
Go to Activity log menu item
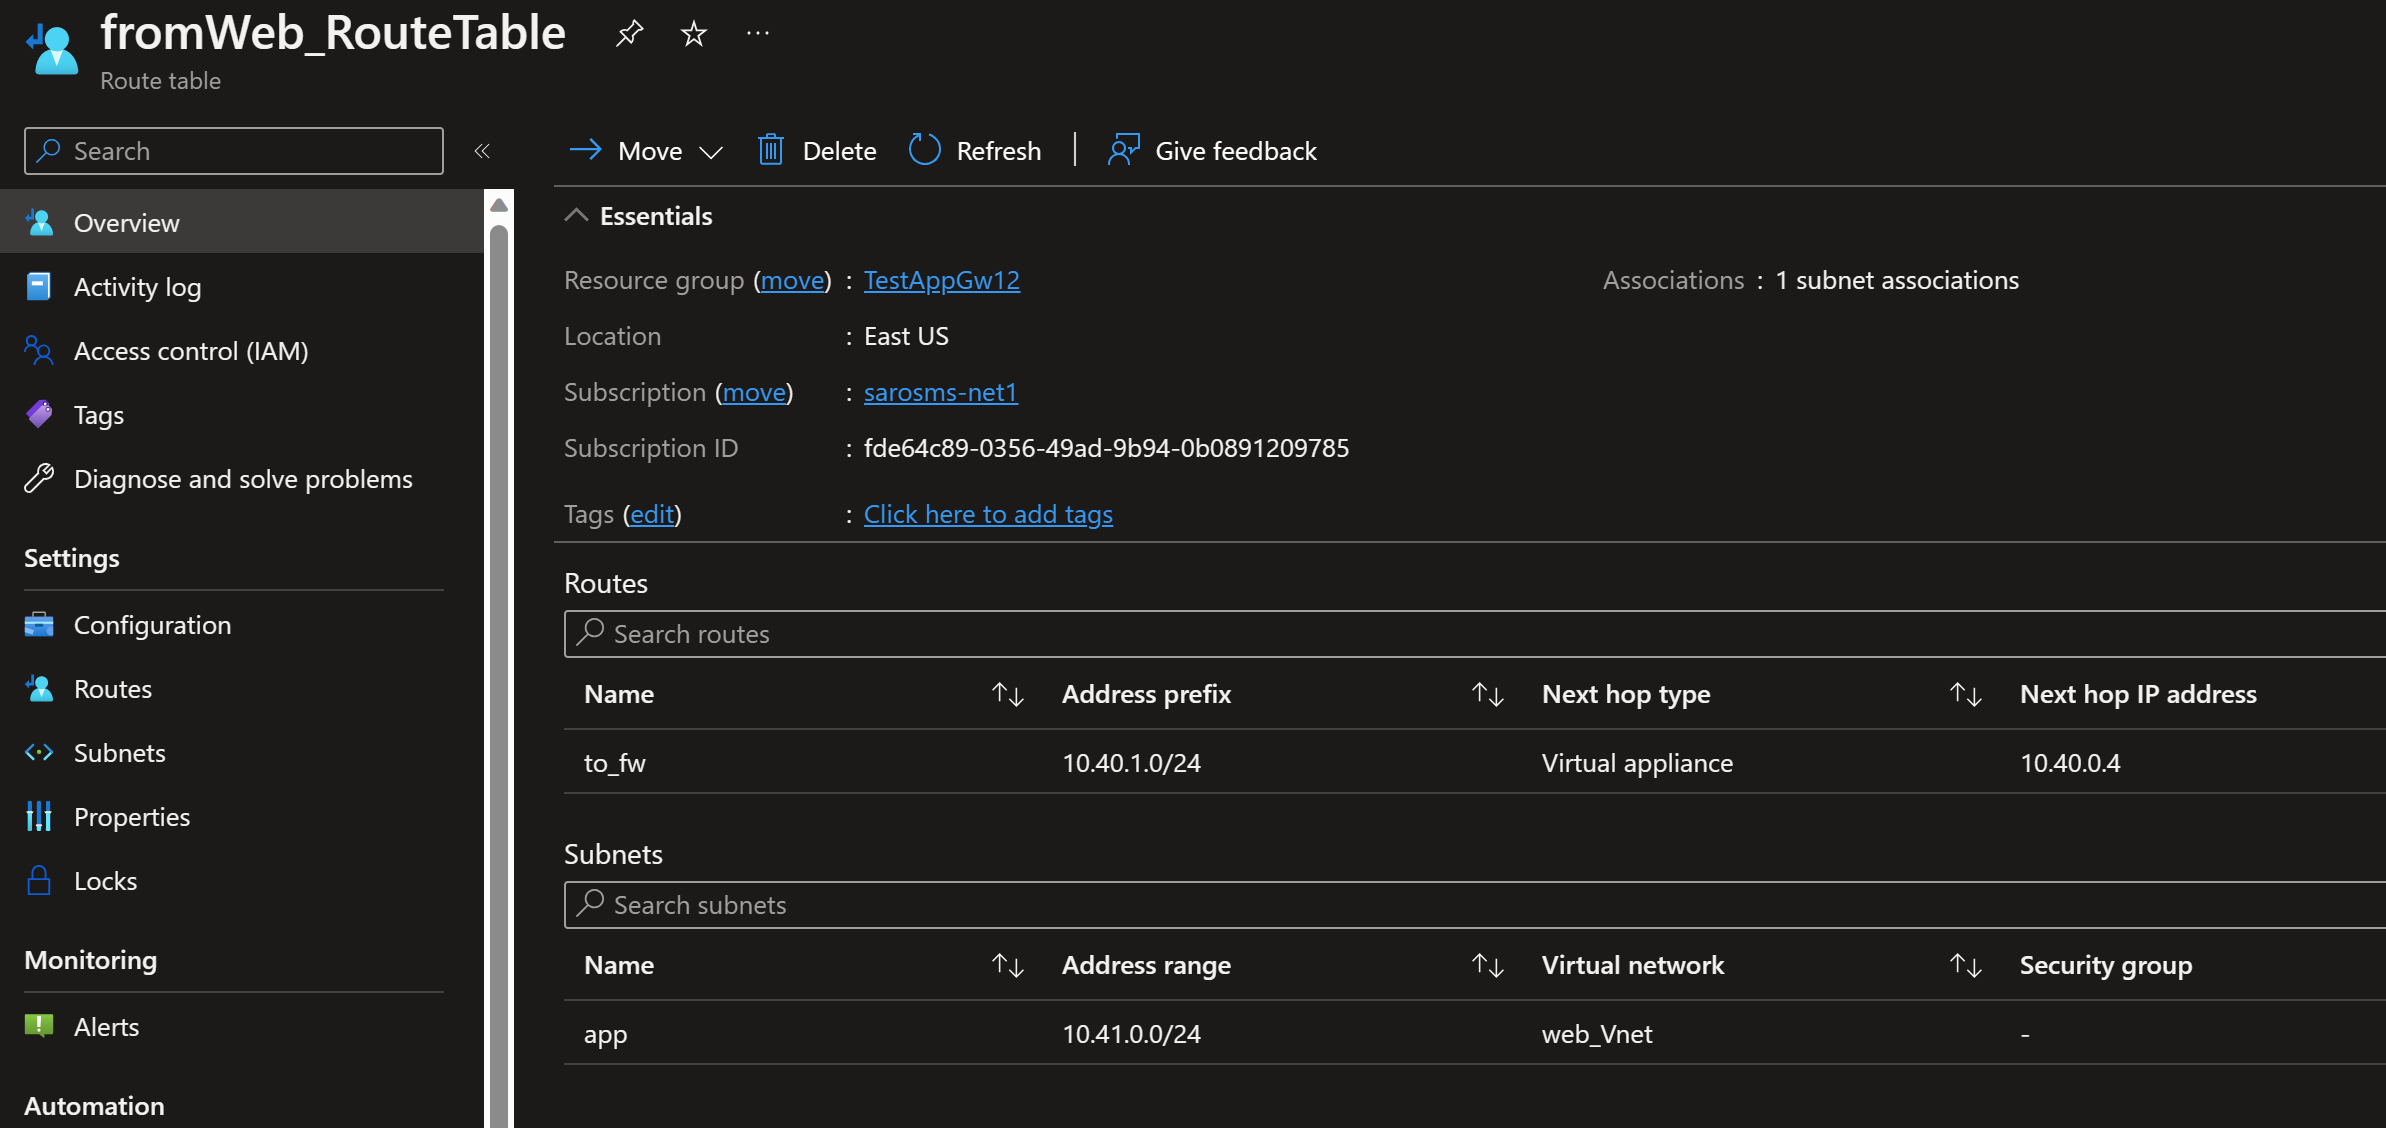(x=137, y=287)
